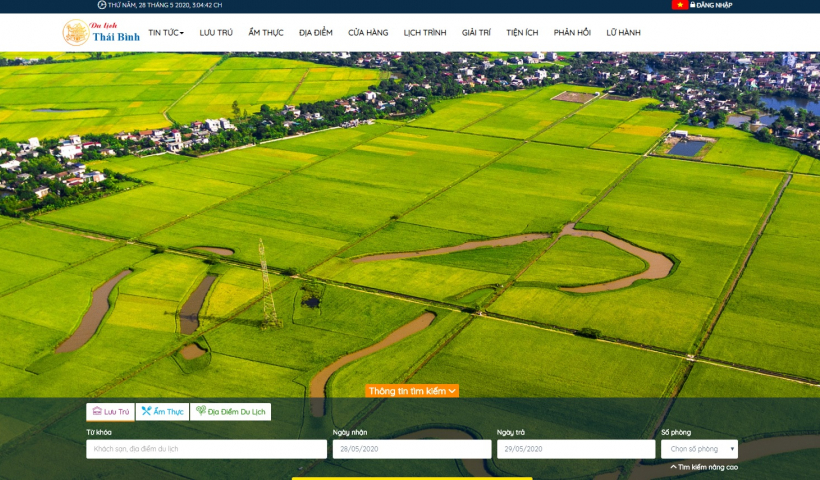Open the Lưu Trú menu item

(216, 33)
